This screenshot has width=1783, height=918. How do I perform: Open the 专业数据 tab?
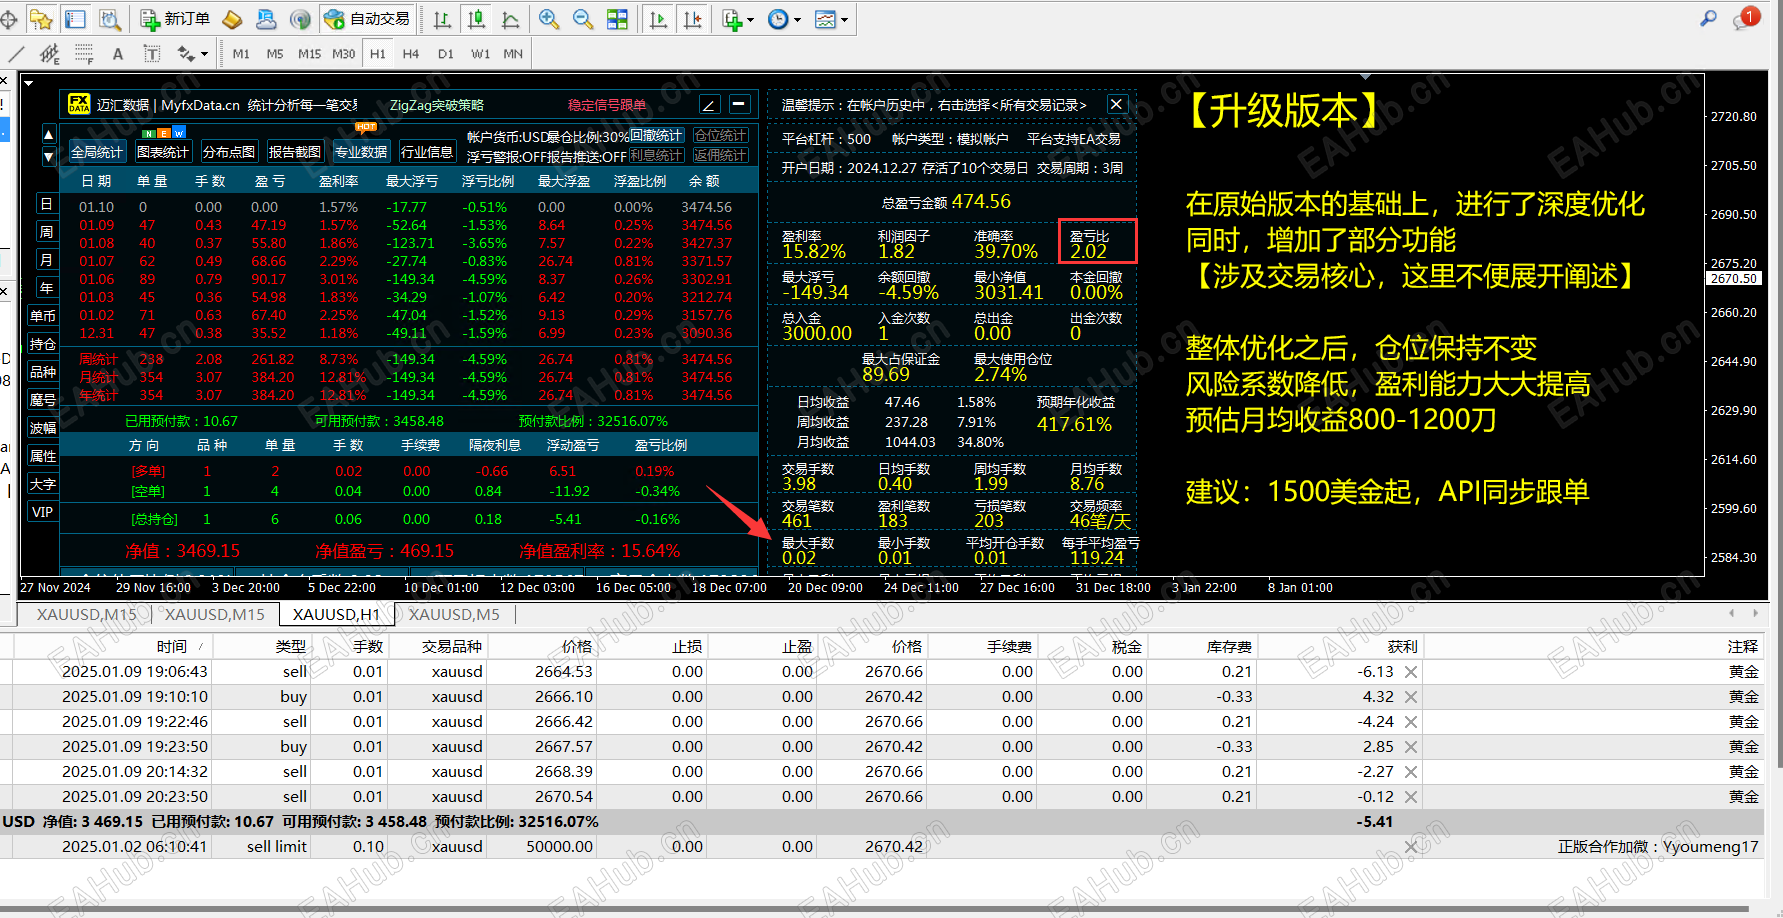click(x=361, y=152)
